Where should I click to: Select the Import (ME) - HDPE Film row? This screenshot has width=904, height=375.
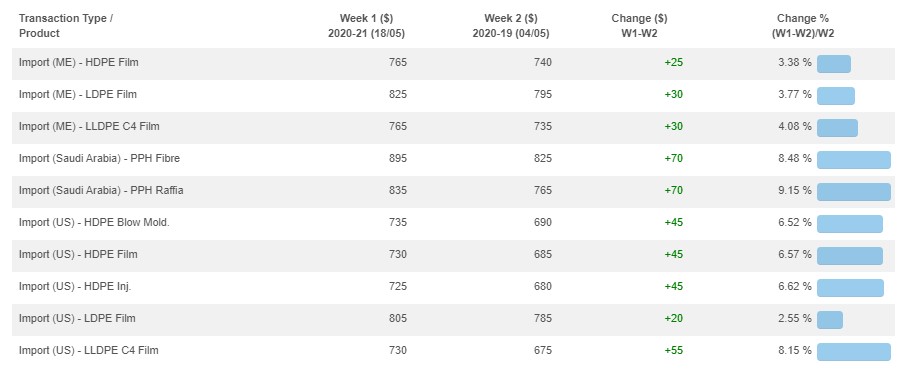[x=453, y=63]
